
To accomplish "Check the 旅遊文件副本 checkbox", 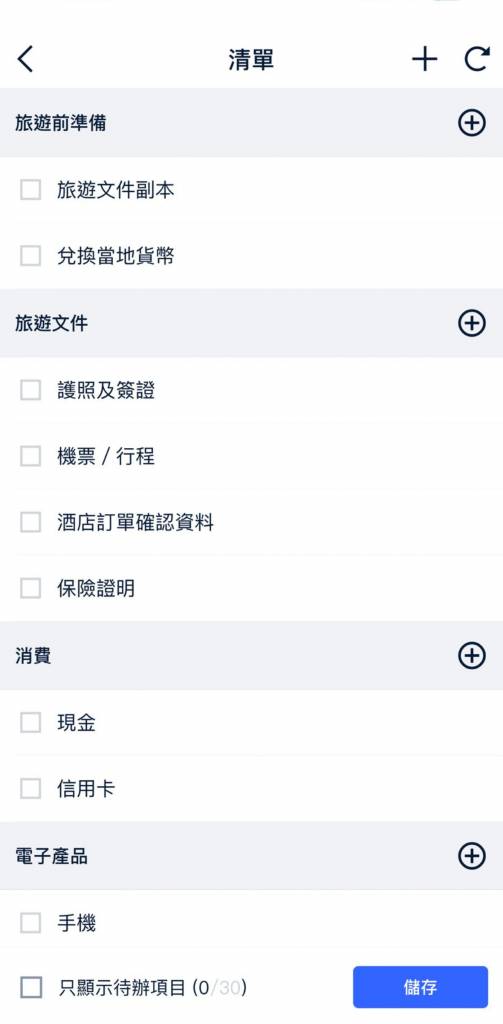I will coord(31,190).
